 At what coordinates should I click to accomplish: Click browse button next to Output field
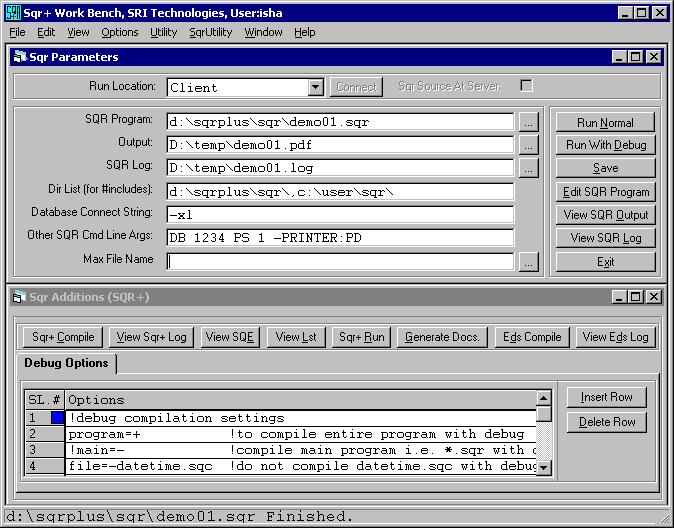[x=529, y=145]
